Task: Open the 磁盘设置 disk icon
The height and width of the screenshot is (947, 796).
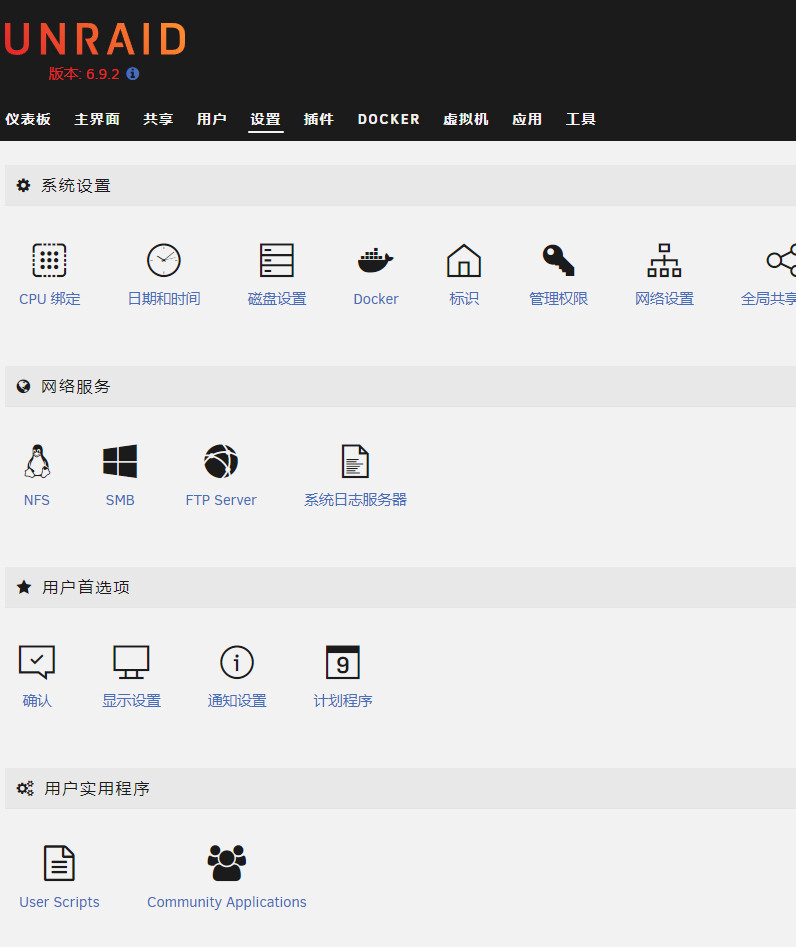Action: pos(277,260)
